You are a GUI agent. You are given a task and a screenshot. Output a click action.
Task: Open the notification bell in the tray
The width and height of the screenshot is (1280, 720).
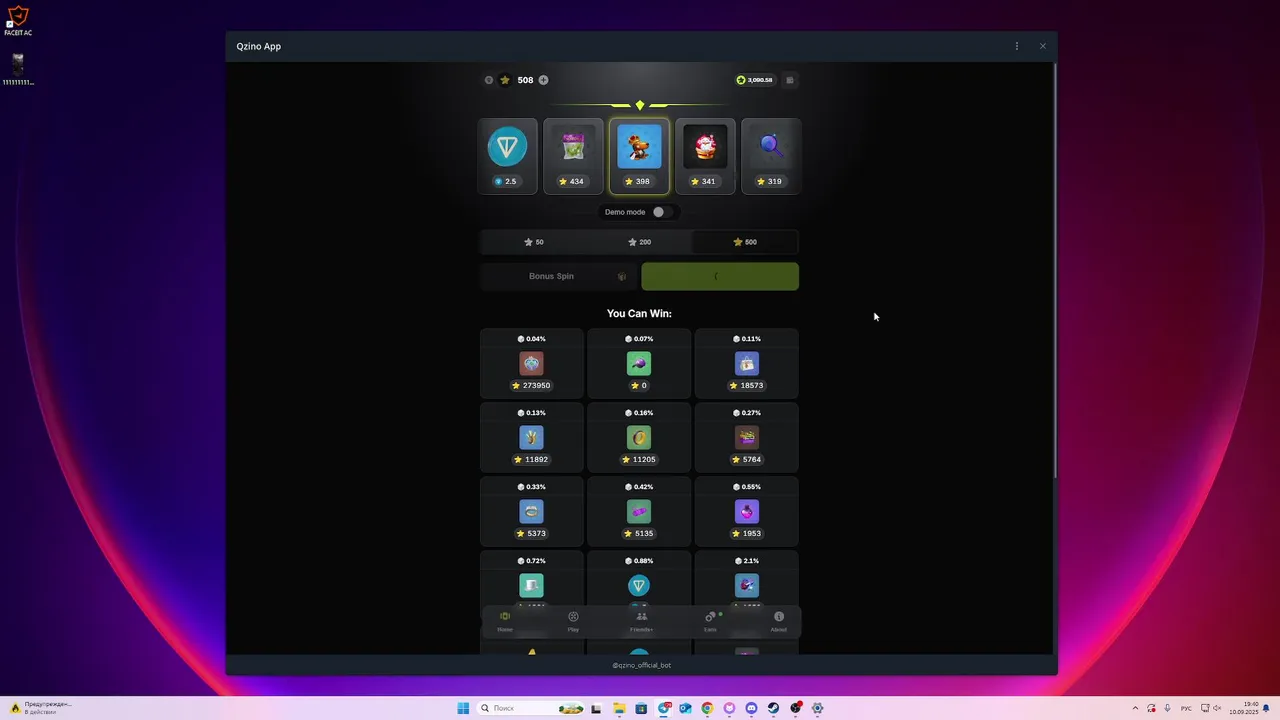point(1266,708)
